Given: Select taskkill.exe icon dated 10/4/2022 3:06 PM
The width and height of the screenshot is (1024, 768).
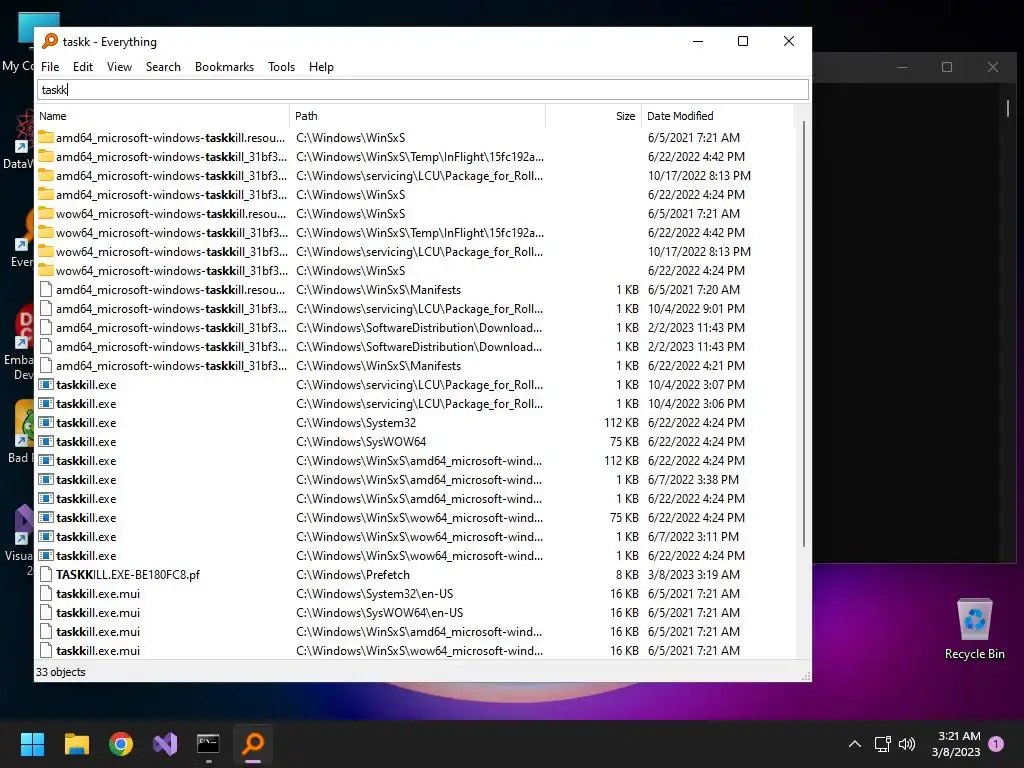Looking at the screenshot, I should click(46, 404).
